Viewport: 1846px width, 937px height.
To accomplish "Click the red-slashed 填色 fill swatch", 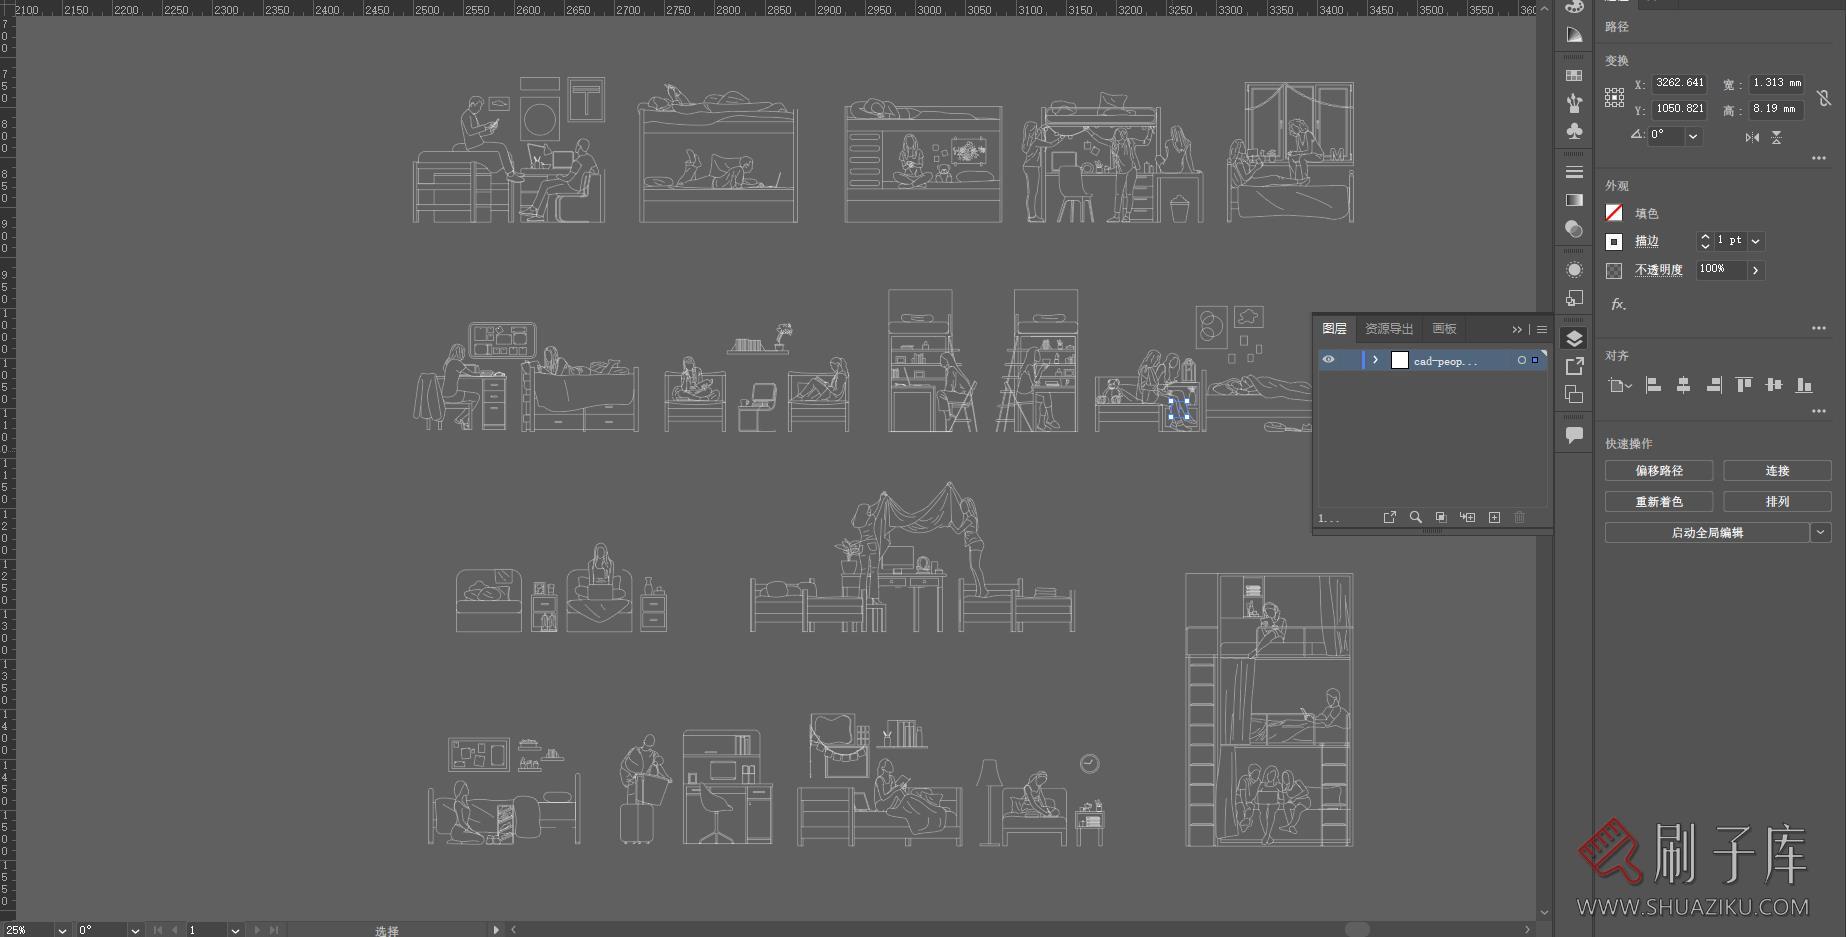I will tap(1614, 212).
